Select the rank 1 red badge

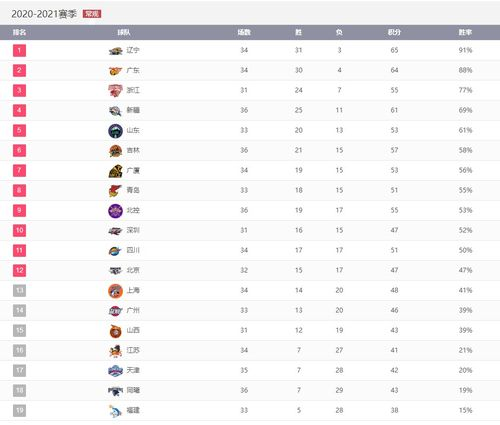[x=19, y=50]
